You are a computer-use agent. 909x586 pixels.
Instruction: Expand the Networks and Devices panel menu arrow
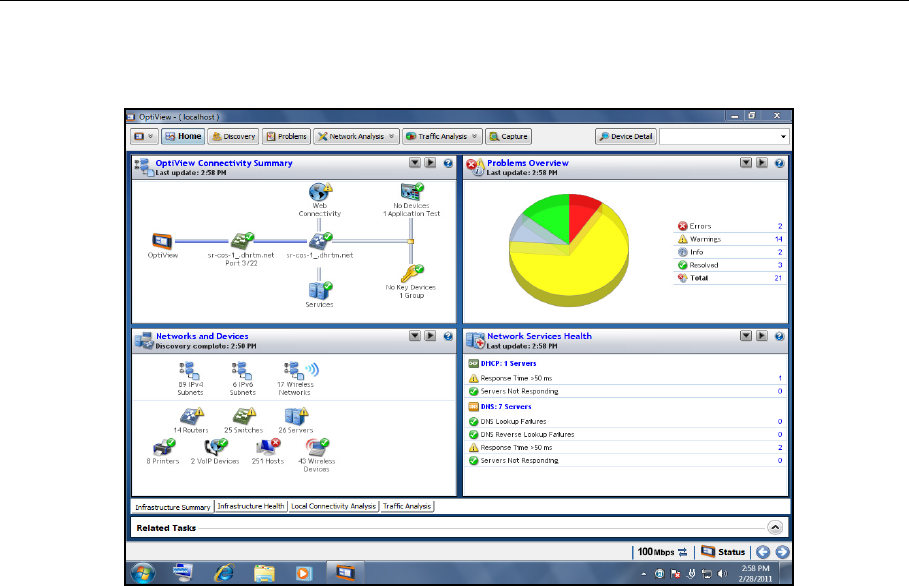(414, 336)
